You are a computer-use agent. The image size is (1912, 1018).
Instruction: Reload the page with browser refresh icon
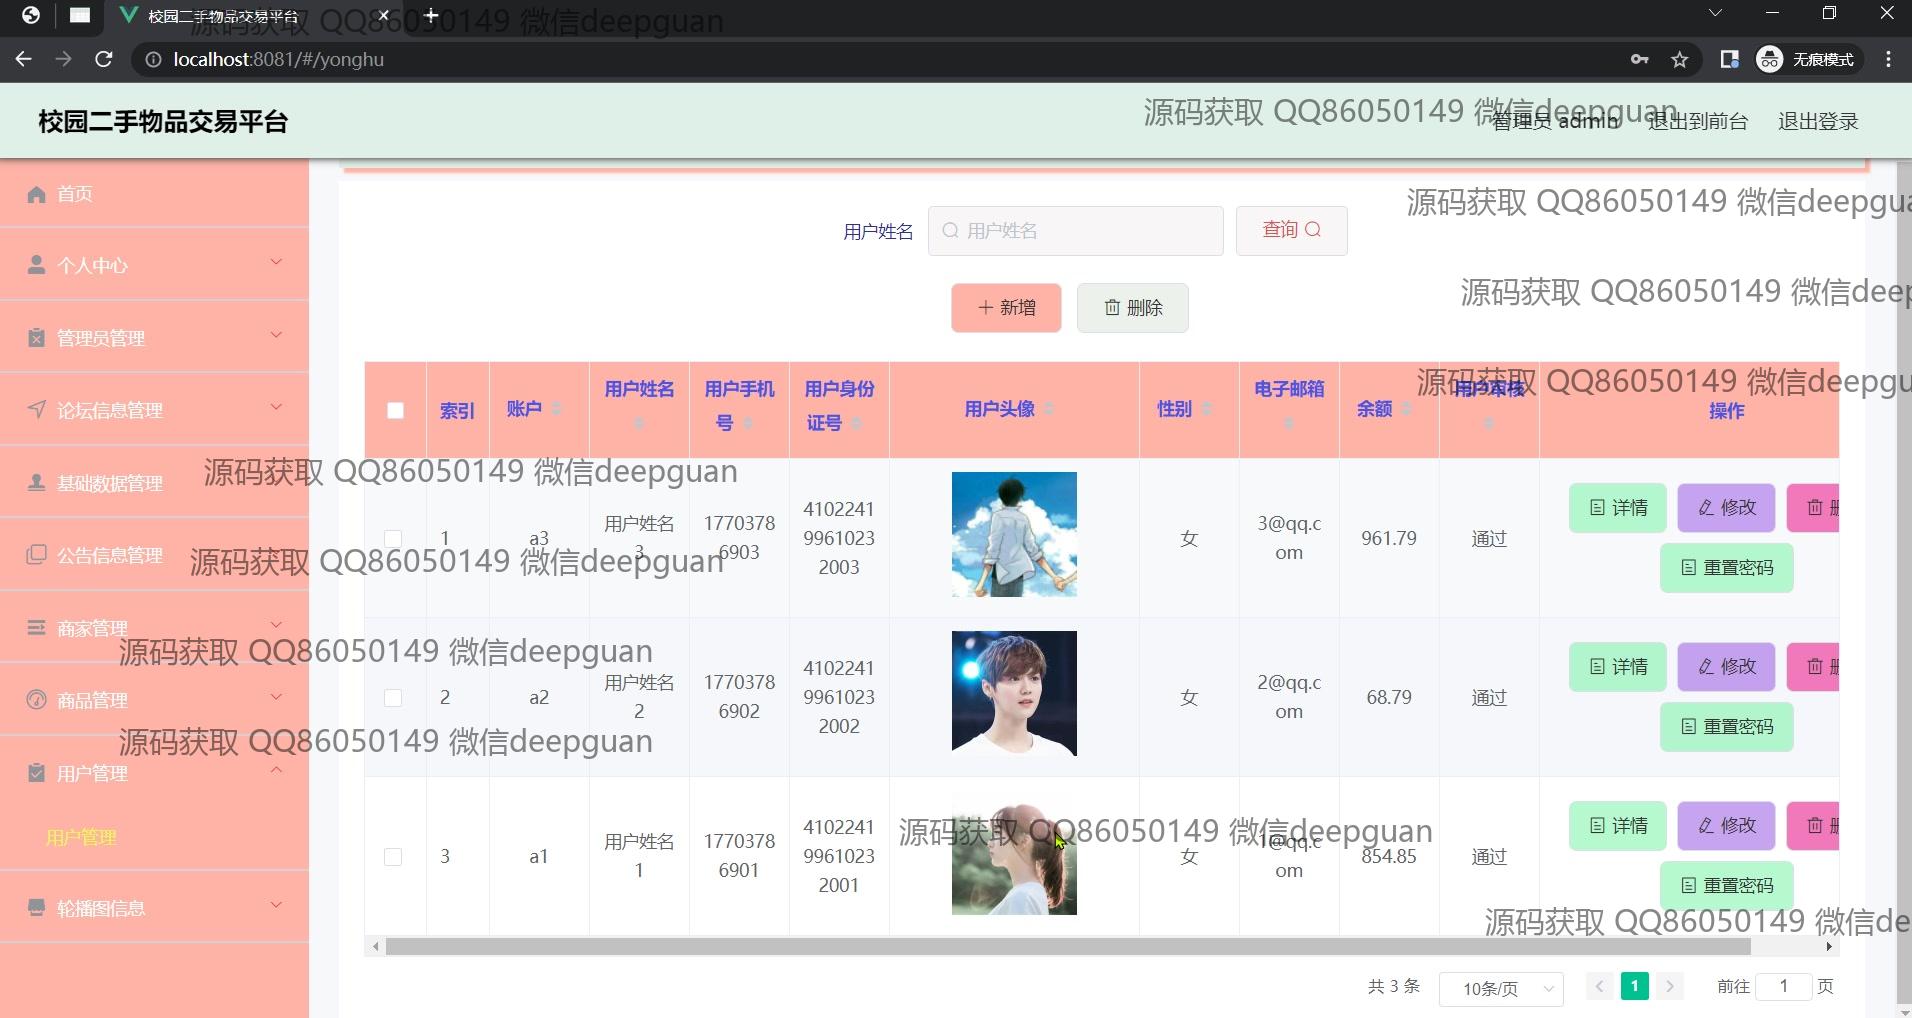coord(103,59)
